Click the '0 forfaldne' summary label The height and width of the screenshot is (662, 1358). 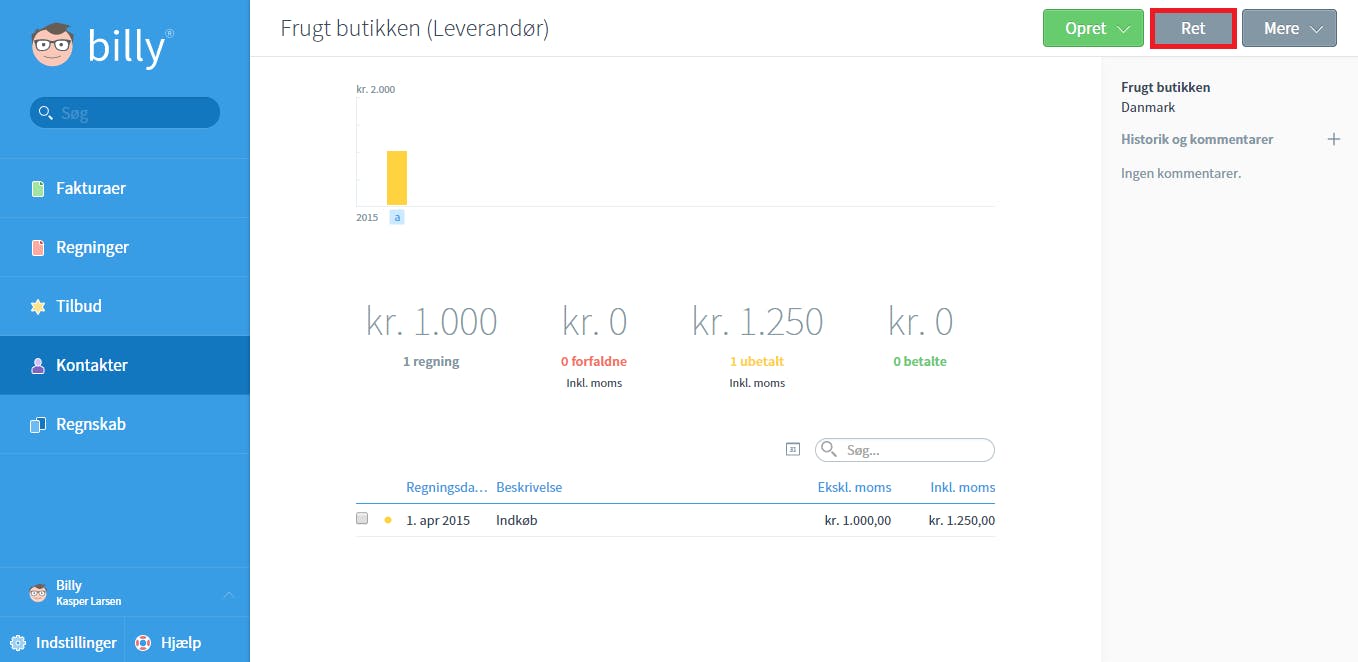click(x=594, y=361)
